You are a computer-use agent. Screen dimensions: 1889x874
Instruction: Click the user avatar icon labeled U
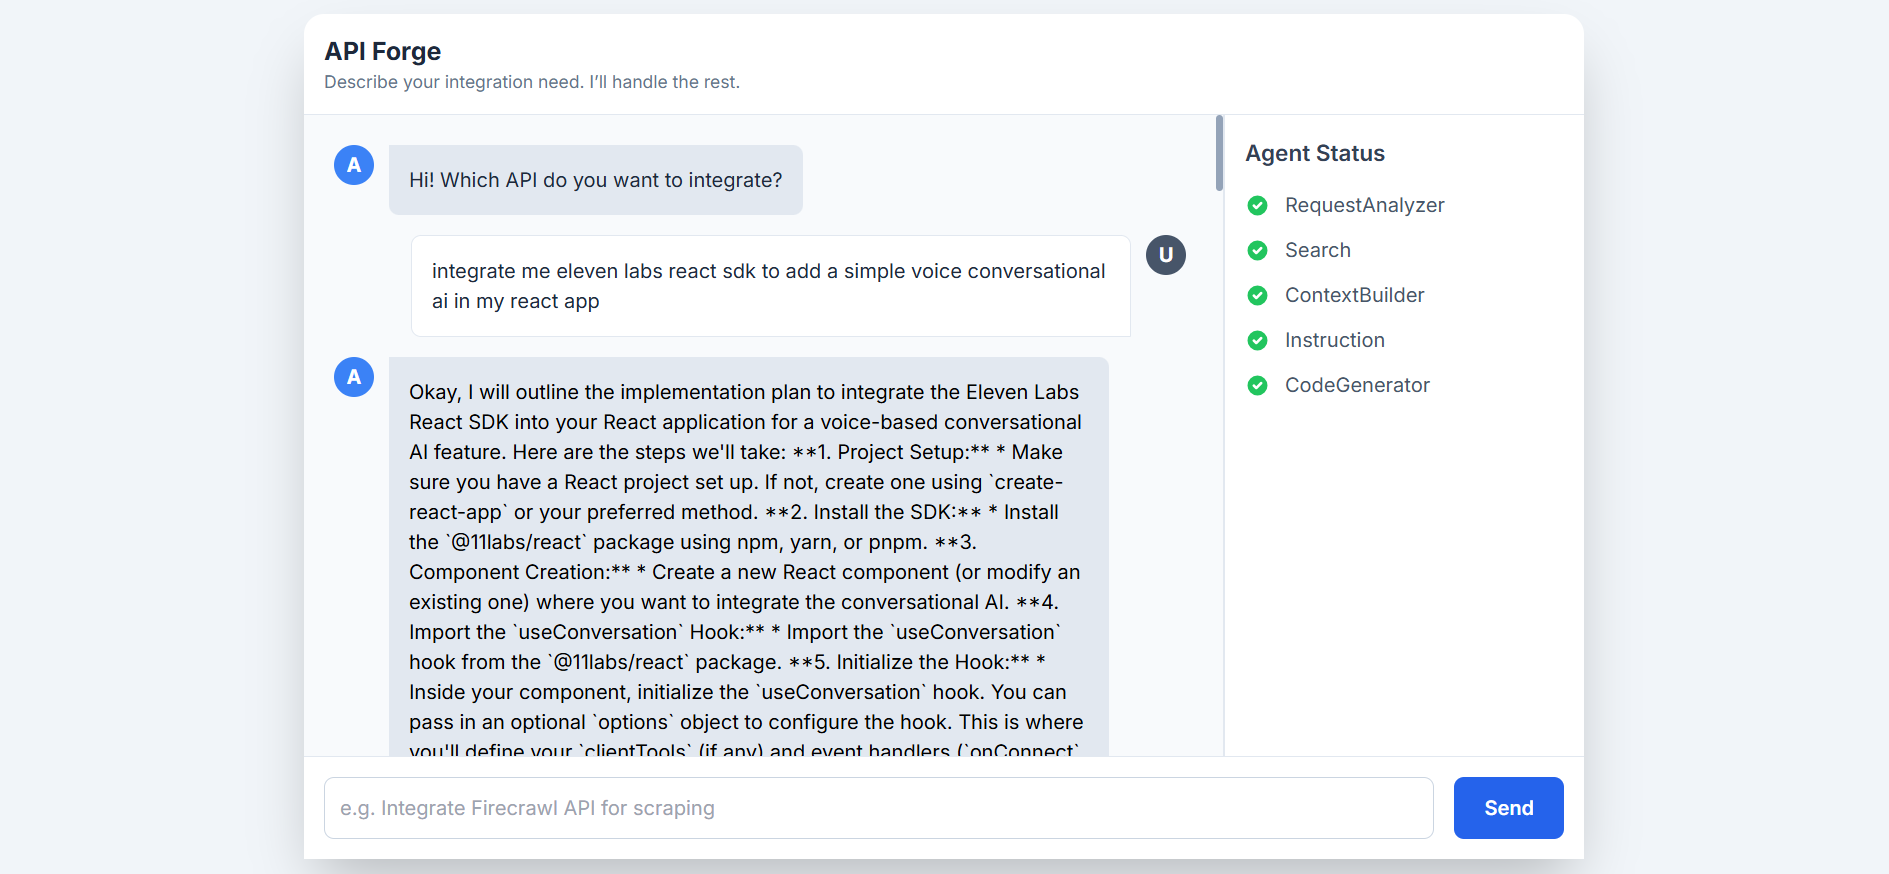(x=1165, y=255)
